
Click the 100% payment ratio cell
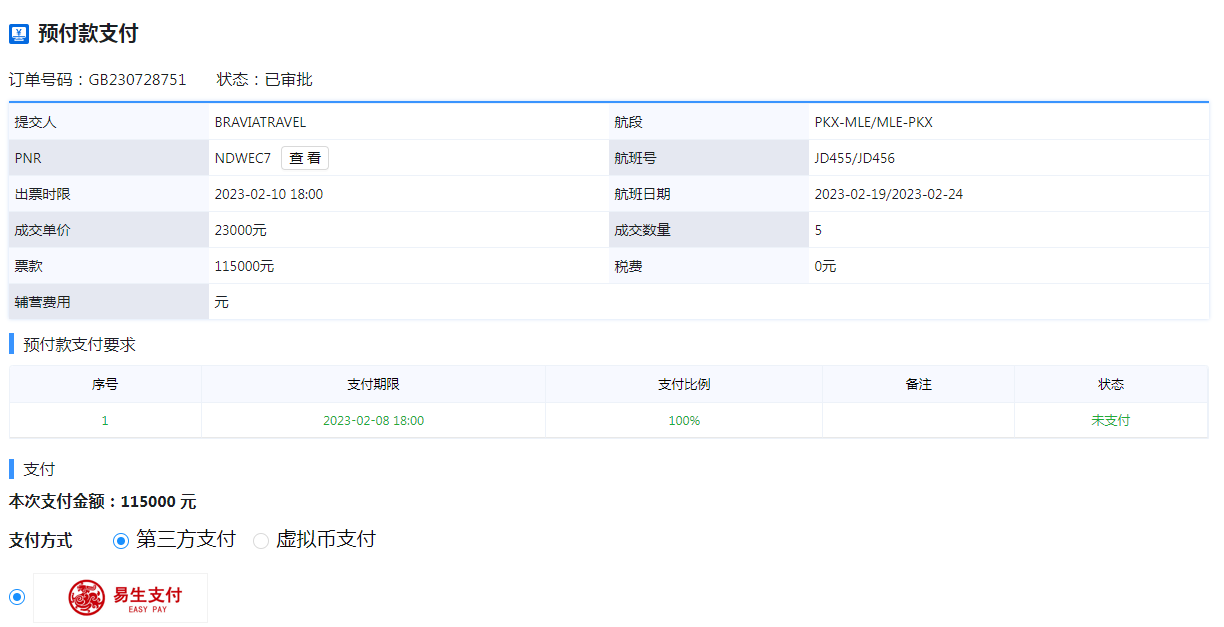684,421
